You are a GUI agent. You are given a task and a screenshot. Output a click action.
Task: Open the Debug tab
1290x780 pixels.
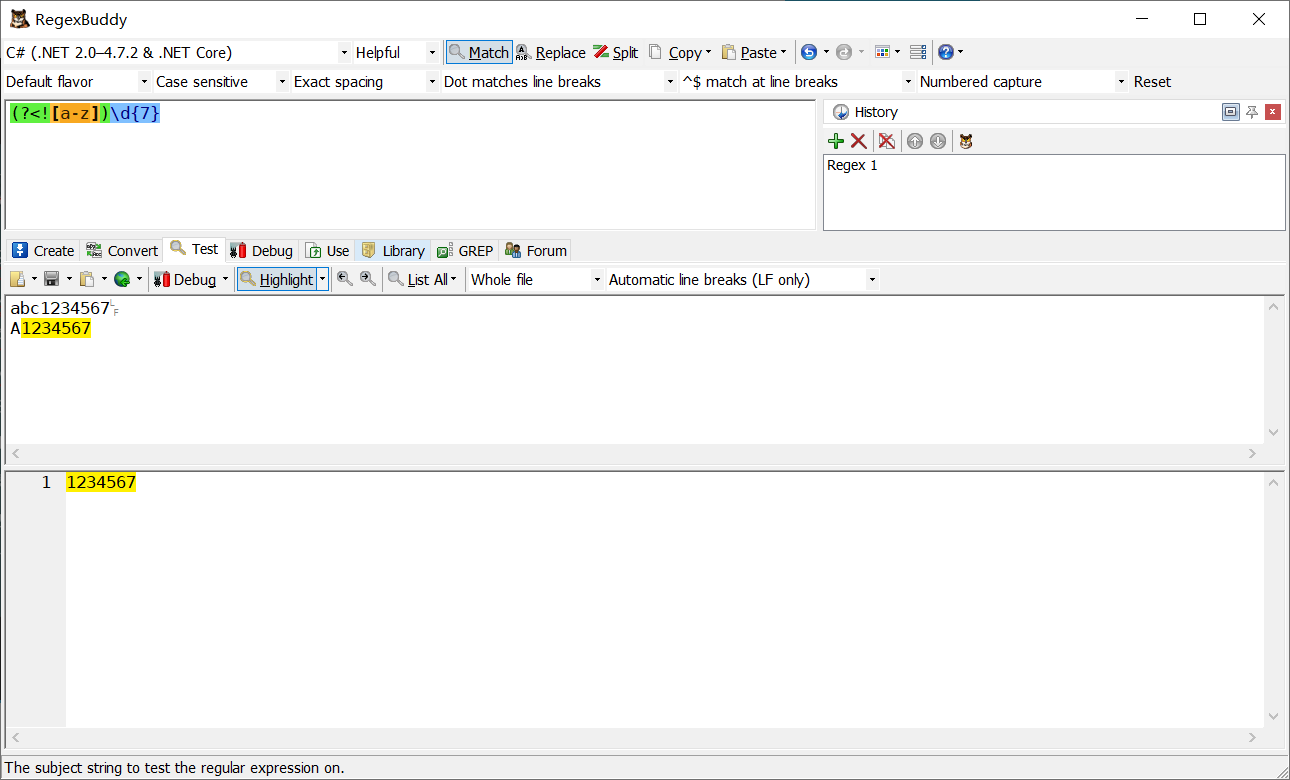[x=261, y=250]
